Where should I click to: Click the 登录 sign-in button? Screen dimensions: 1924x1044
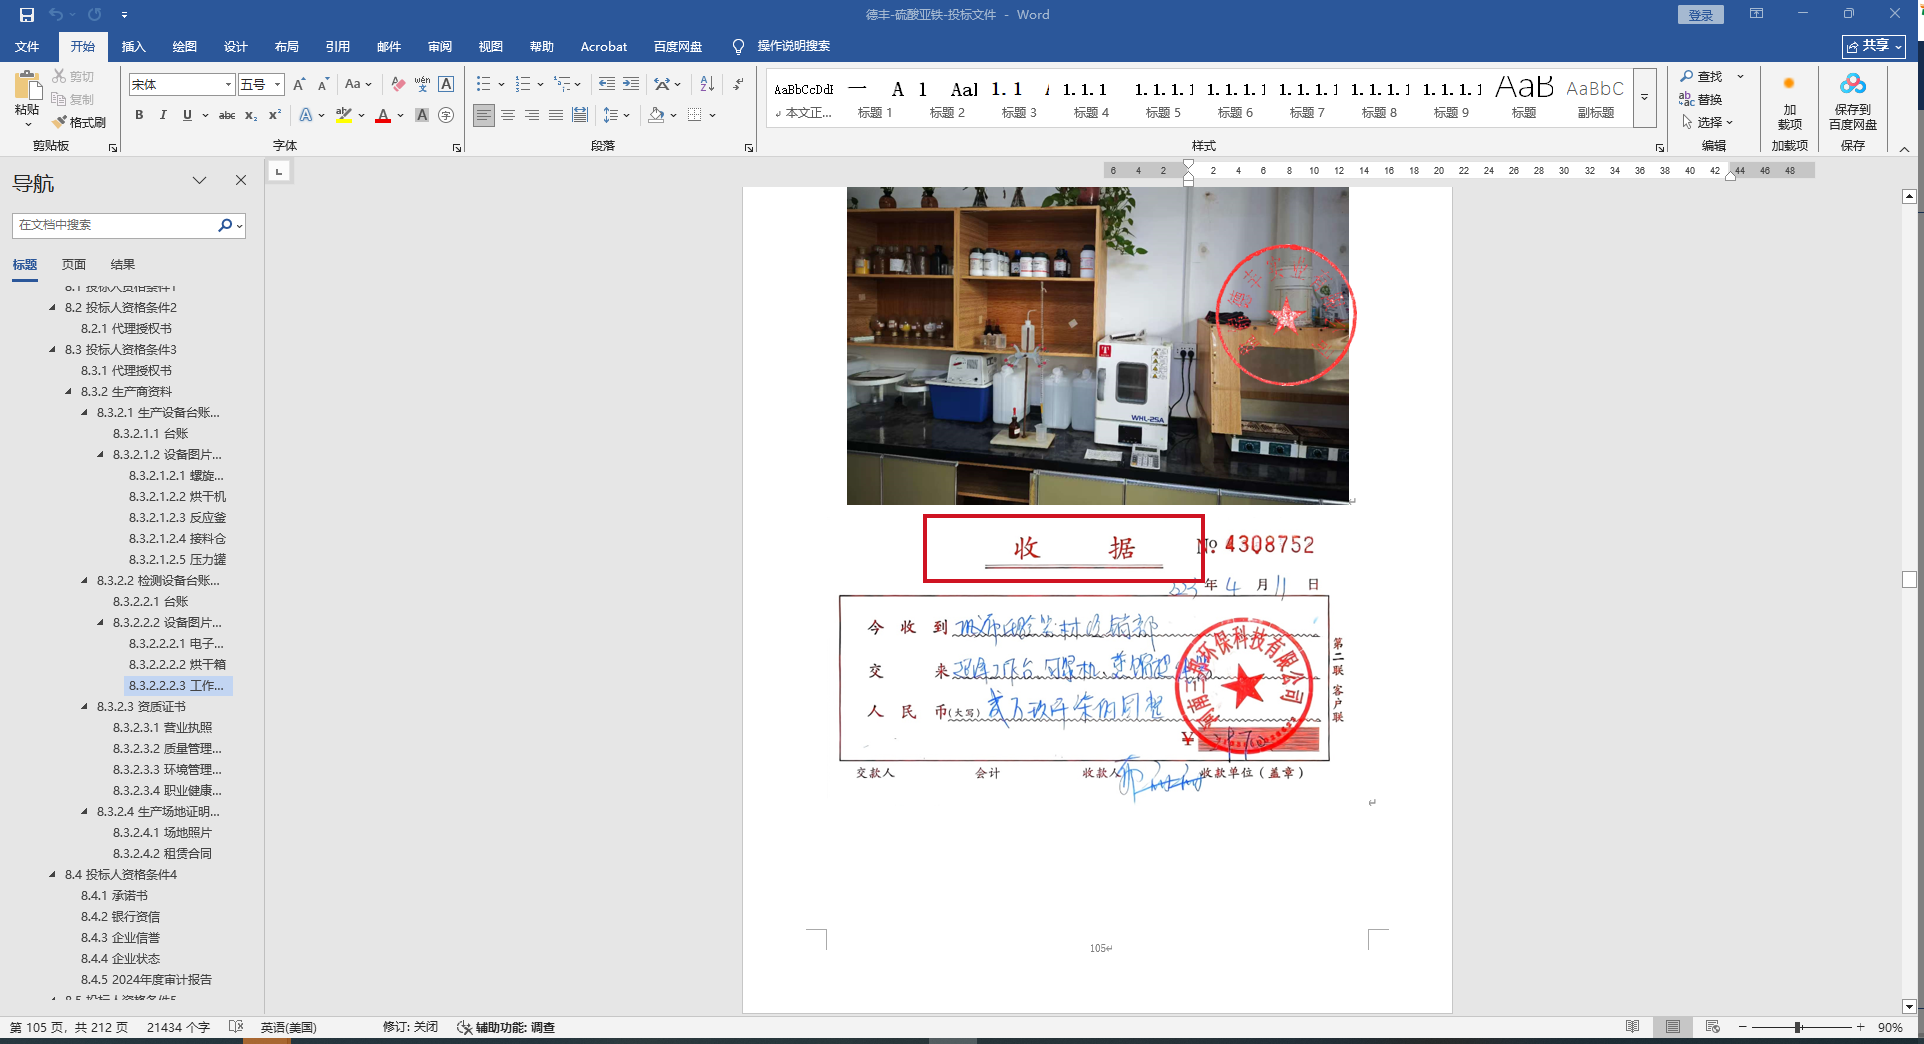tap(1700, 15)
